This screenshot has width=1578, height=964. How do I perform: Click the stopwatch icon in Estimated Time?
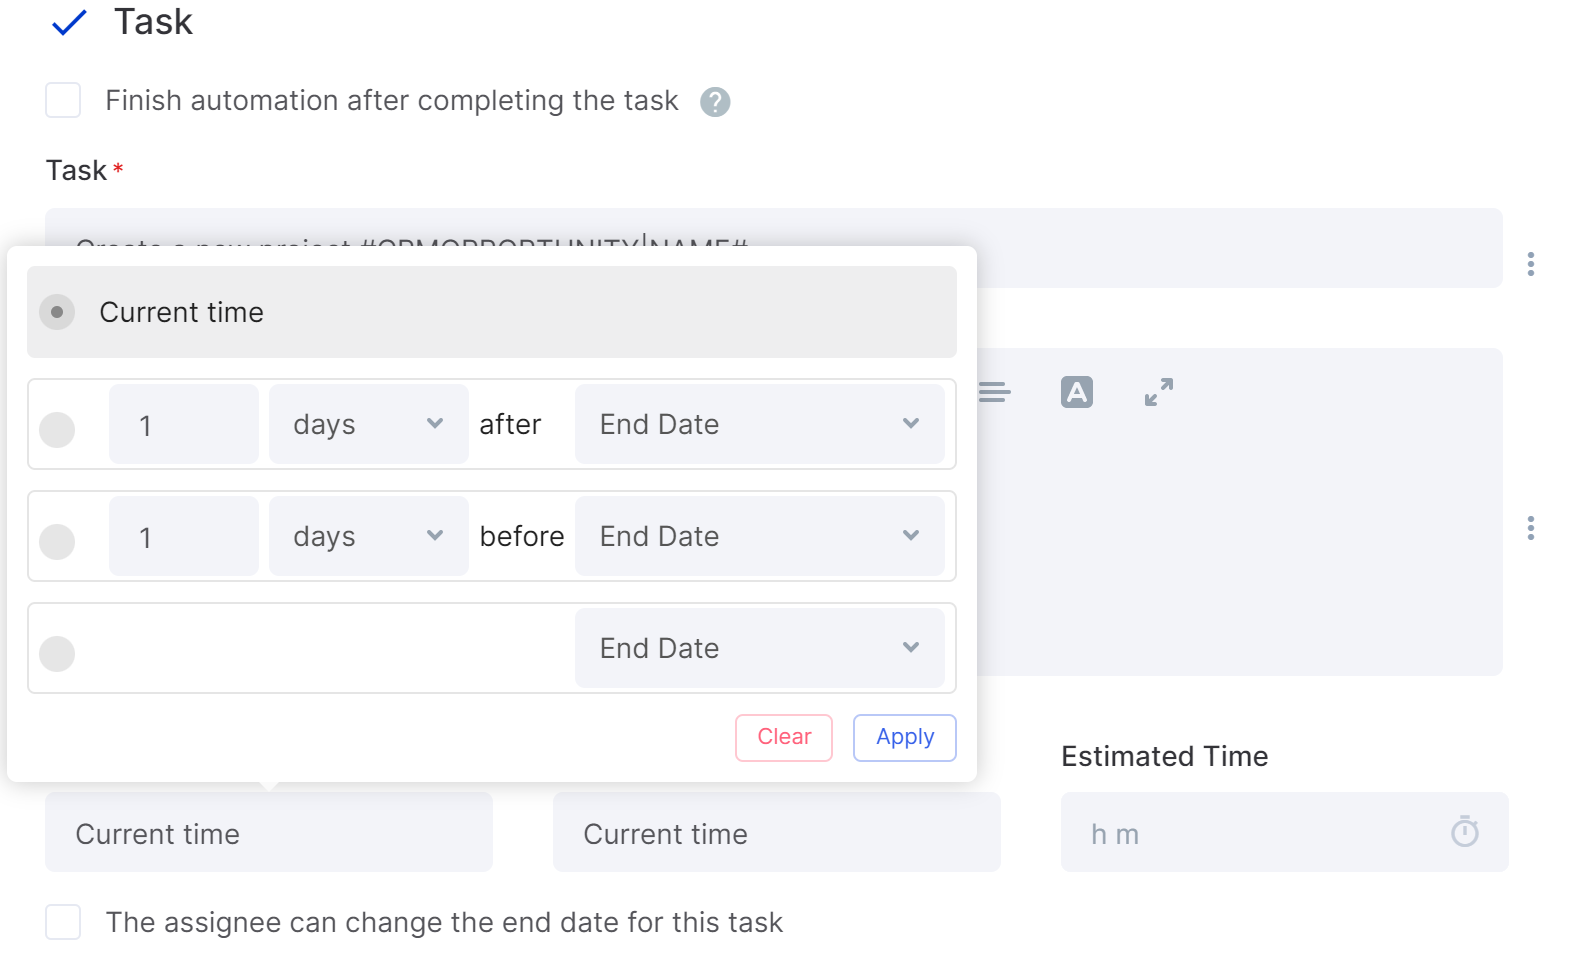point(1464,832)
